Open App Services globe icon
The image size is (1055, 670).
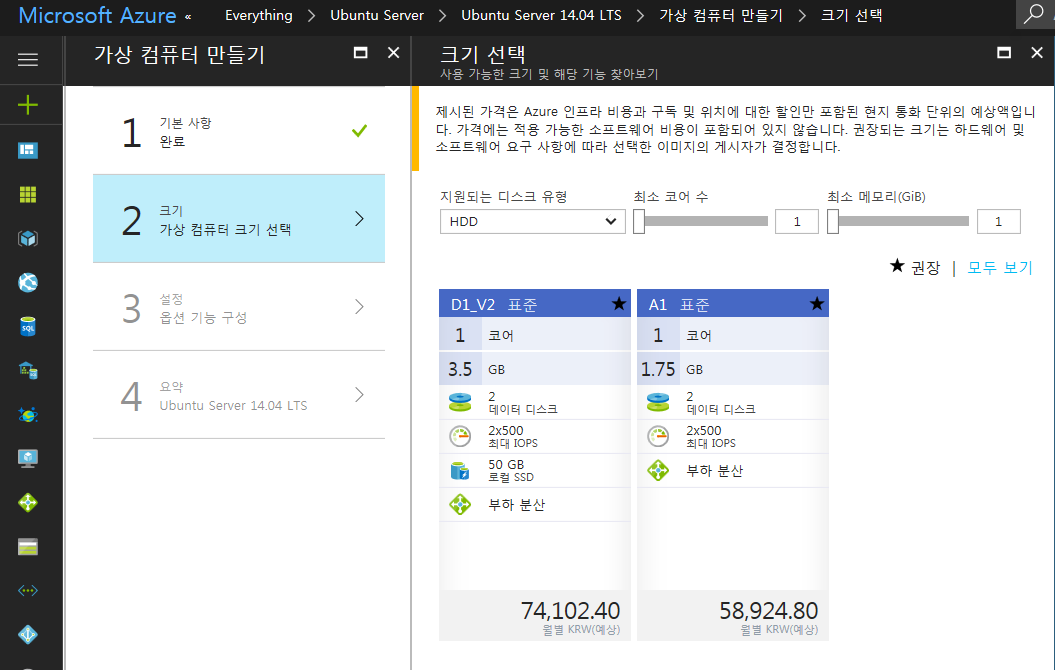click(x=28, y=283)
